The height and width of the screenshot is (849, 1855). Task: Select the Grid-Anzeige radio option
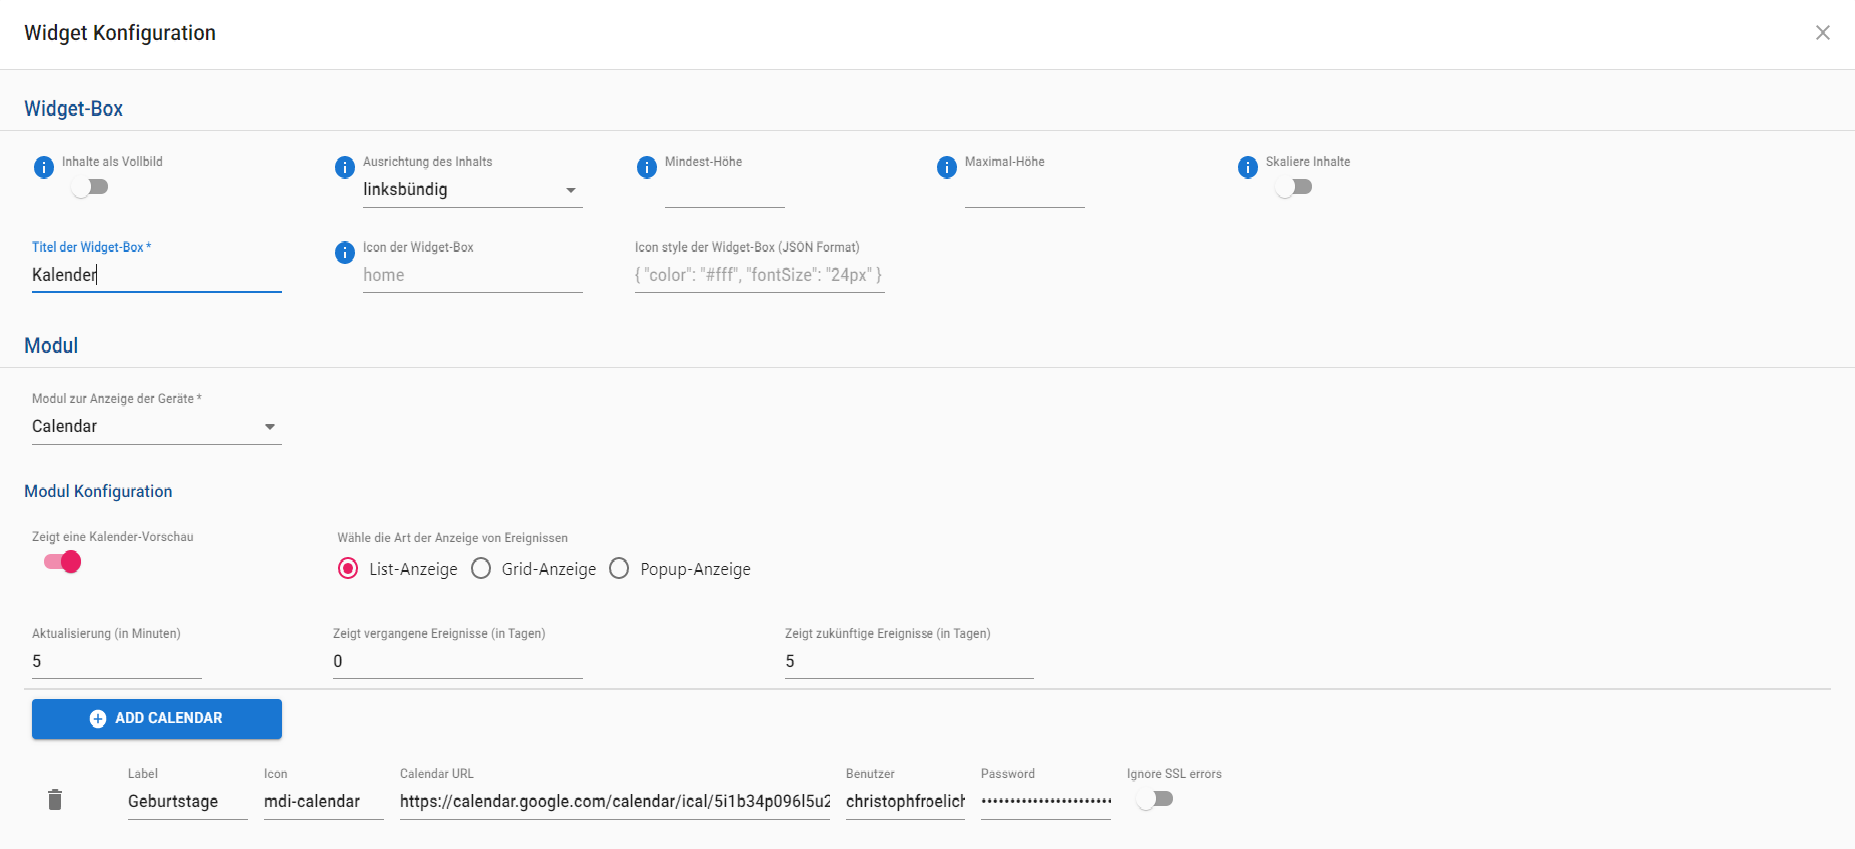(x=481, y=569)
